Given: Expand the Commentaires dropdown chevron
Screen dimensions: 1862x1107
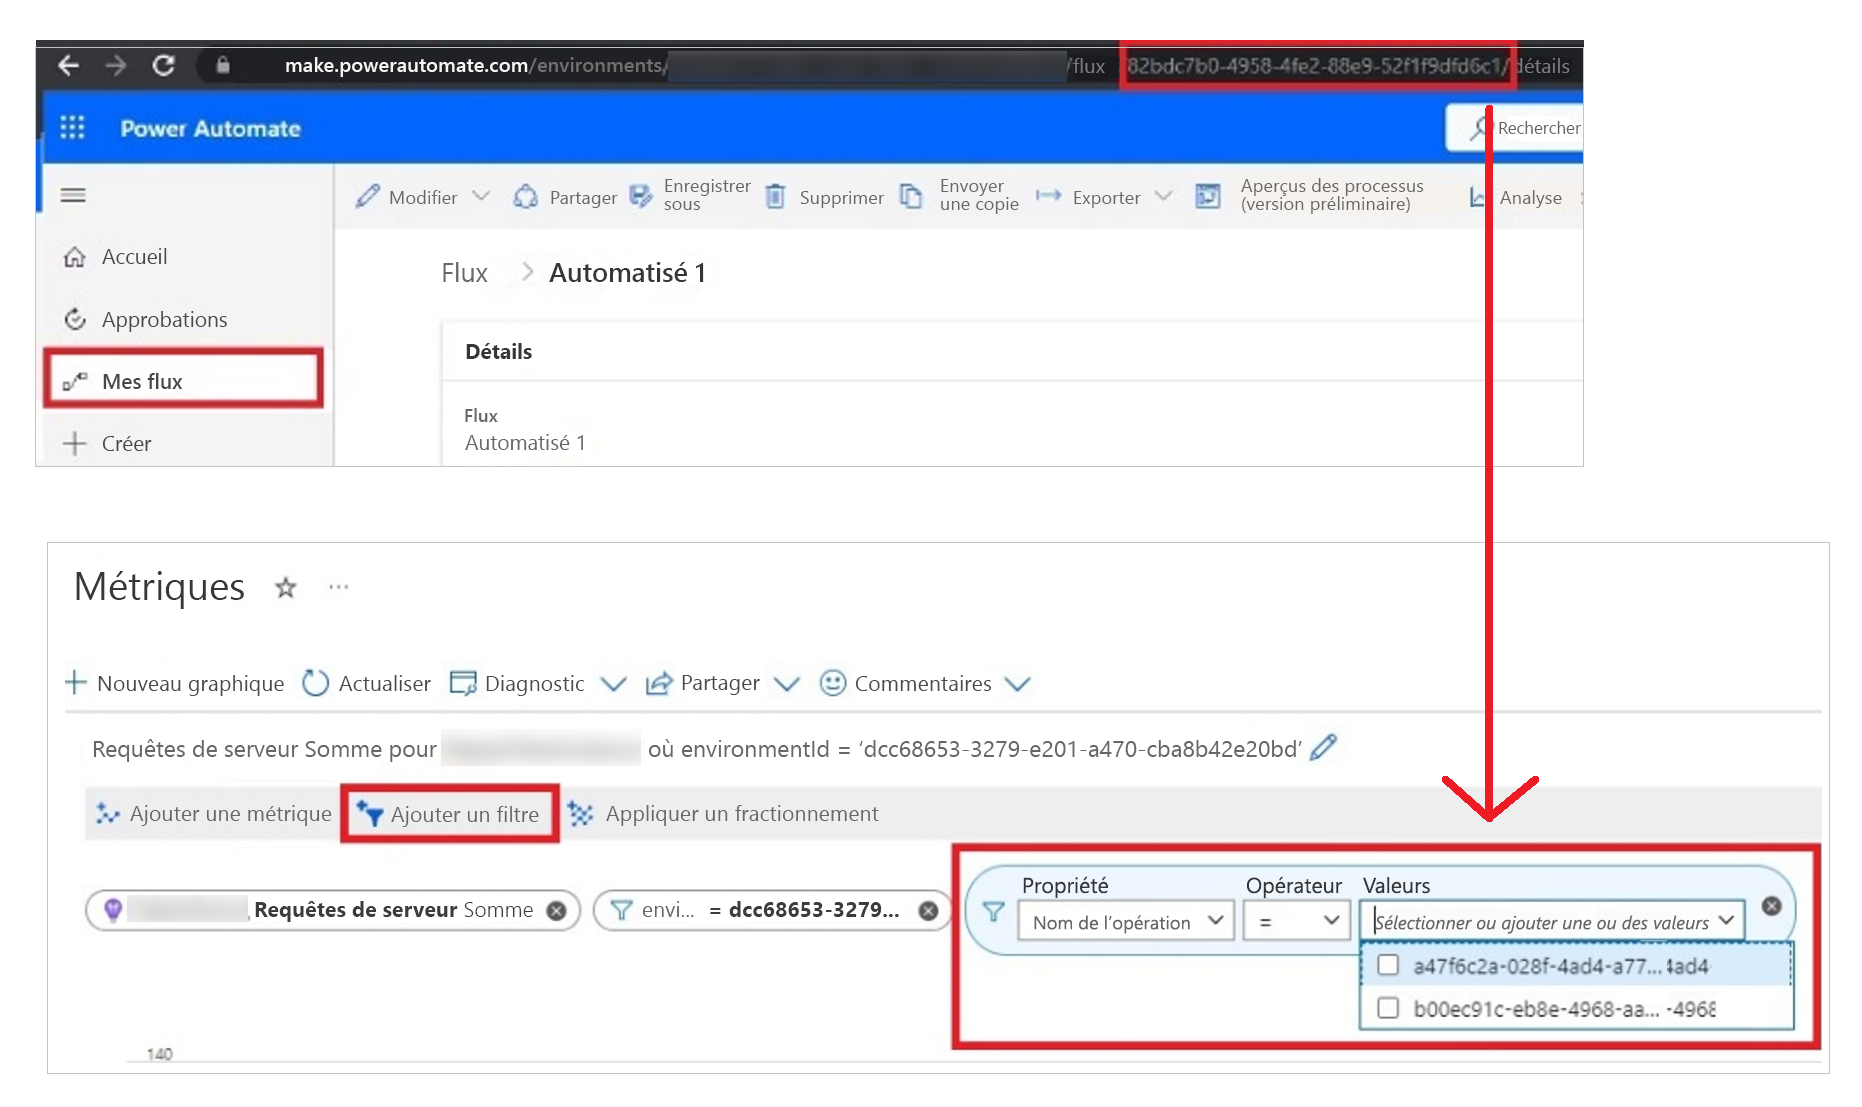Looking at the screenshot, I should pyautogui.click(x=1018, y=684).
